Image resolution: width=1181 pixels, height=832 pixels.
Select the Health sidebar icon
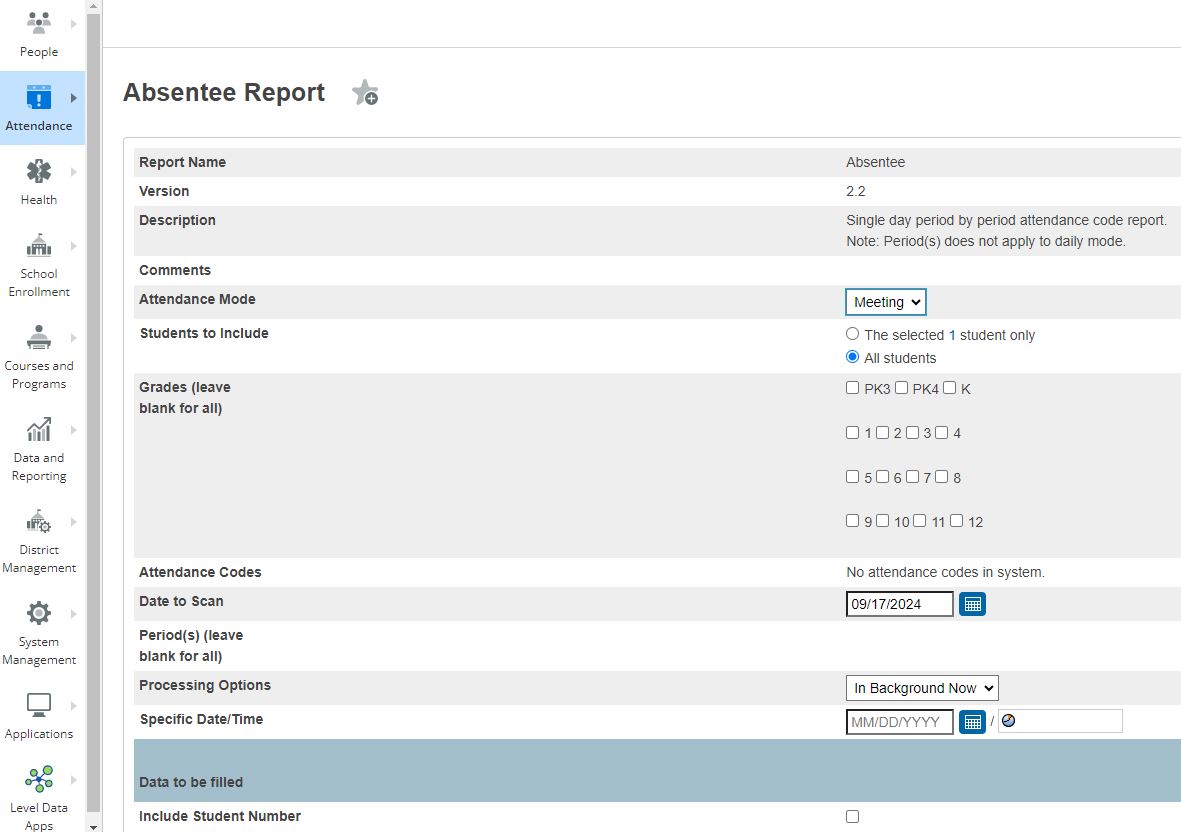(38, 171)
